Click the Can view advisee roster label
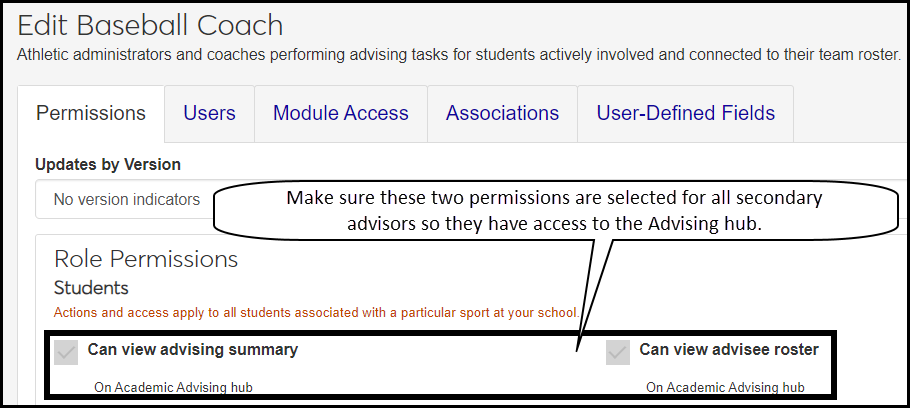 [x=729, y=350]
